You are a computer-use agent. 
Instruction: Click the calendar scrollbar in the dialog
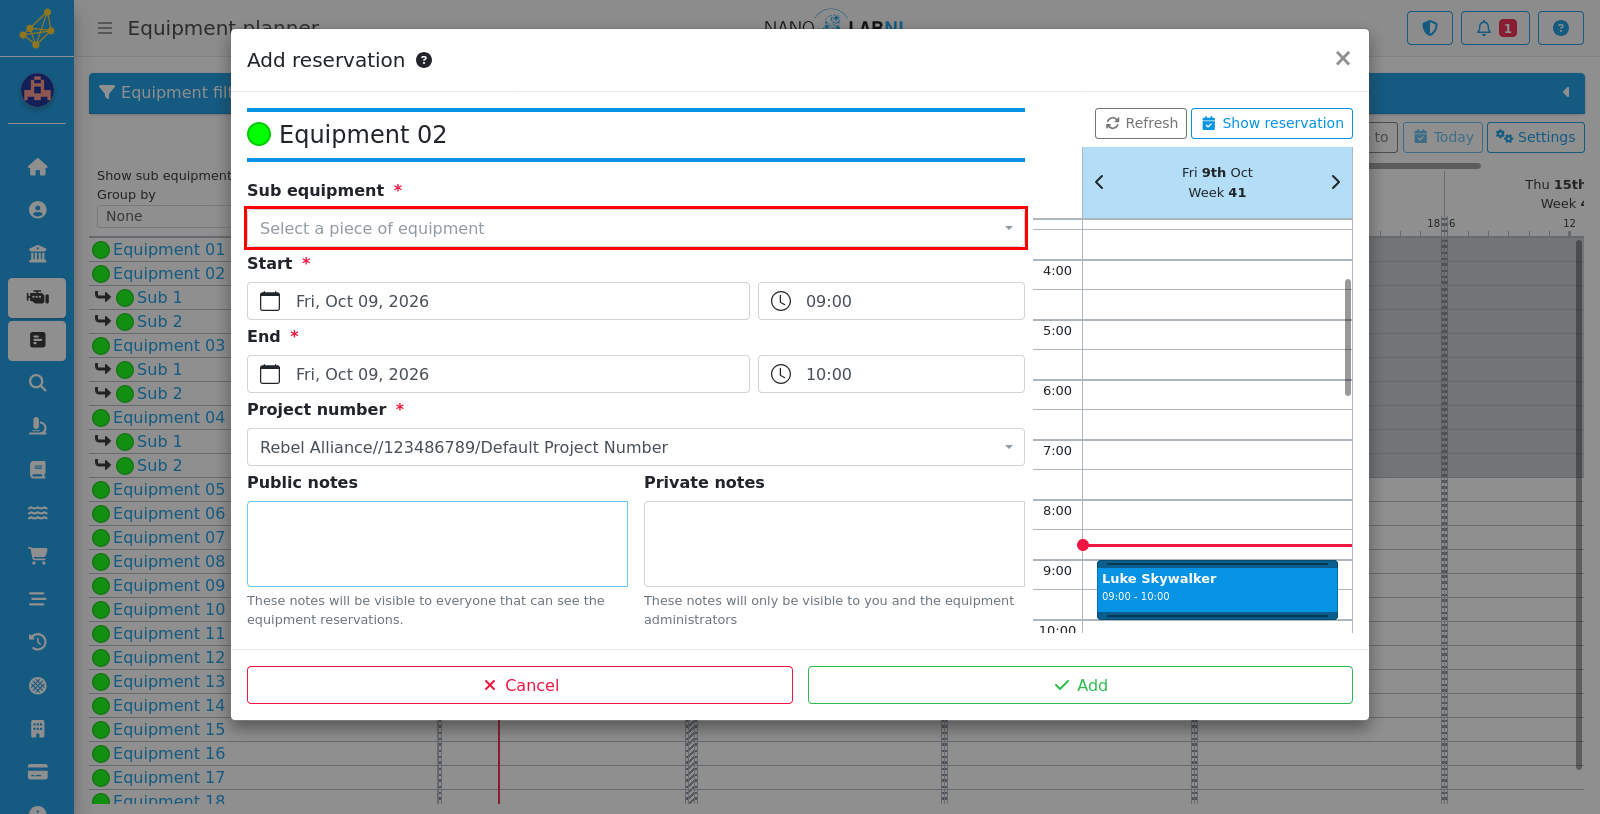click(1348, 337)
